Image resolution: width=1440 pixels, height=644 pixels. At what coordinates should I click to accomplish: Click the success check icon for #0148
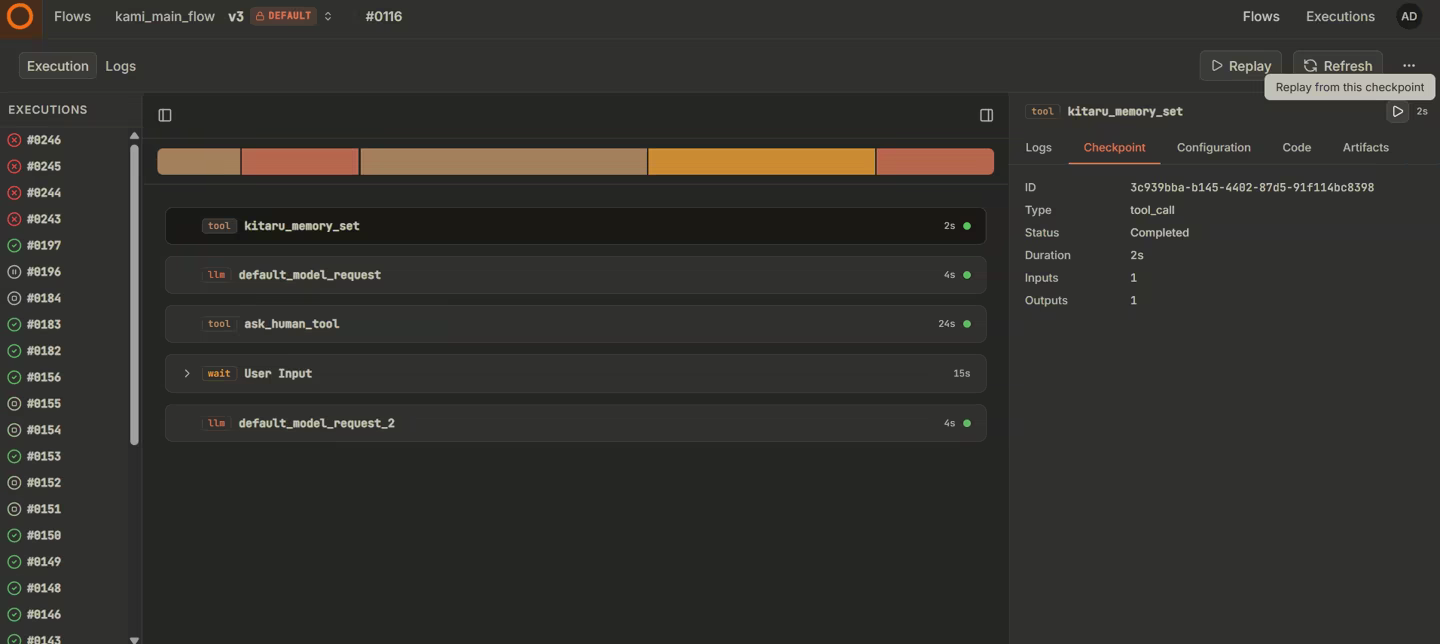point(14,588)
